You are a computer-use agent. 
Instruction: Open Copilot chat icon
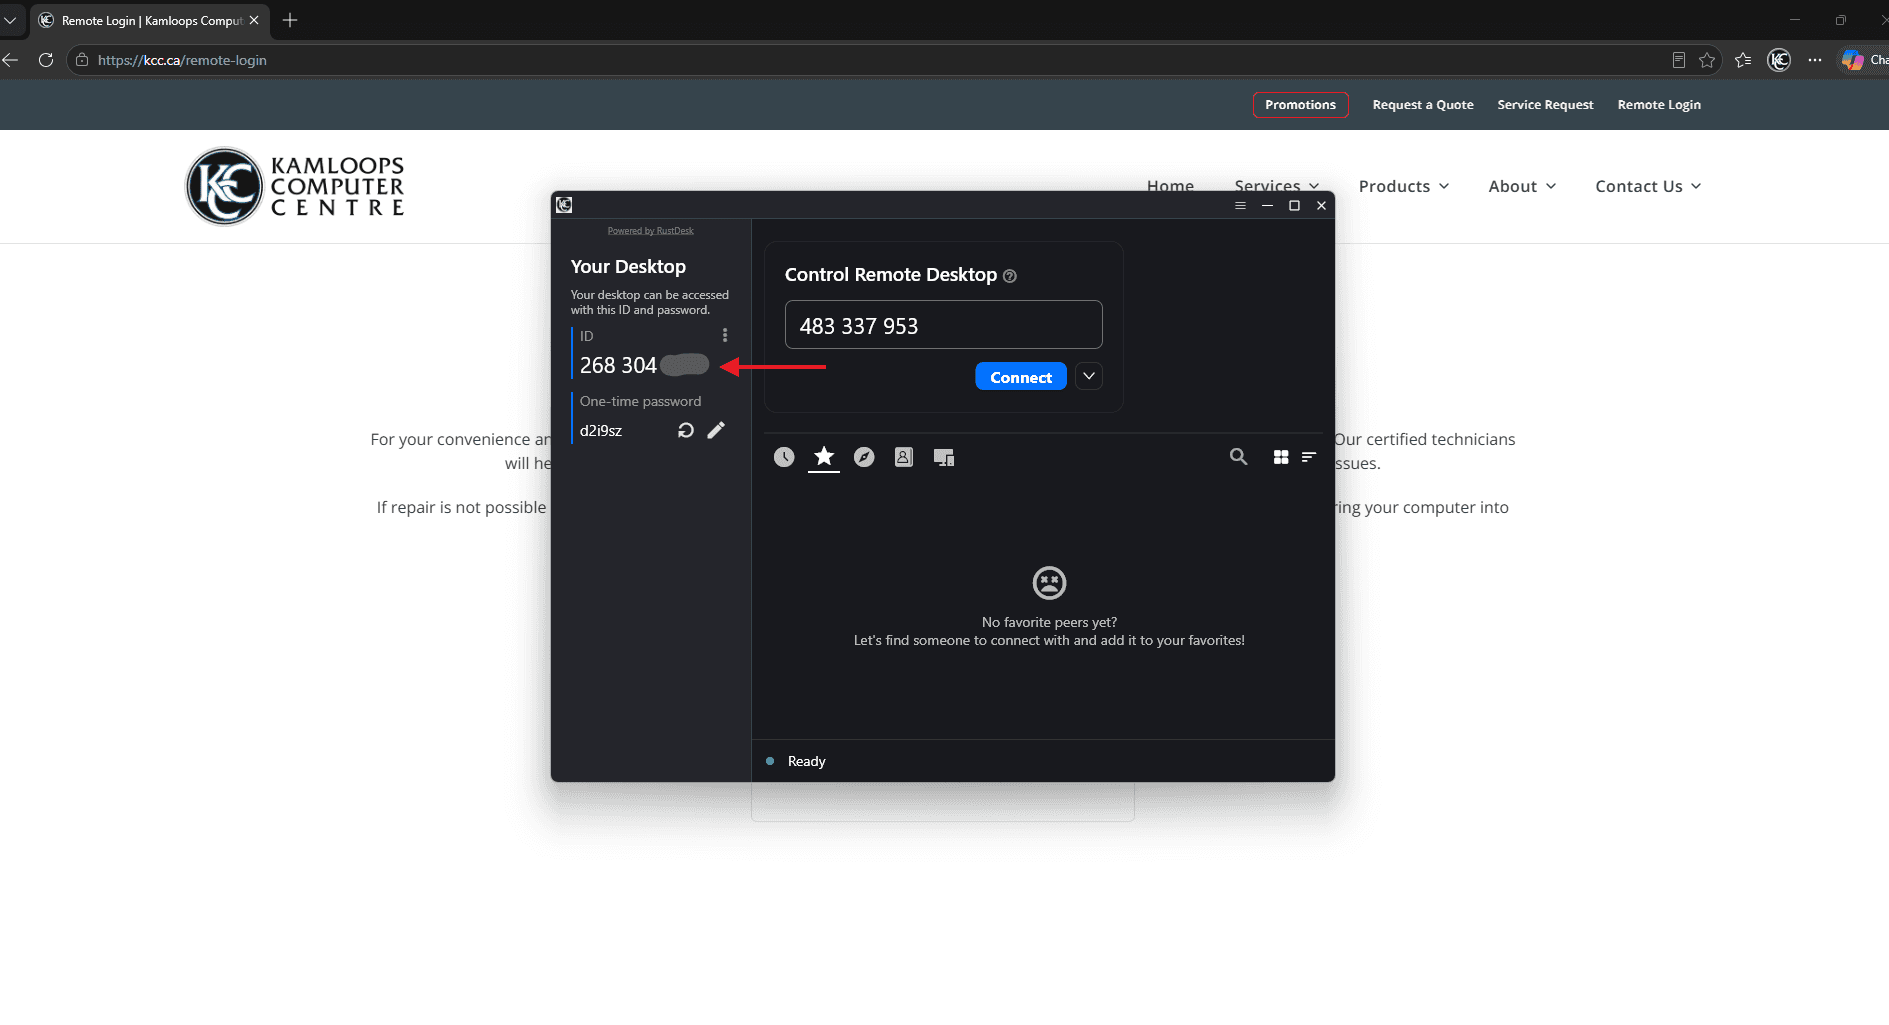pyautogui.click(x=1853, y=60)
